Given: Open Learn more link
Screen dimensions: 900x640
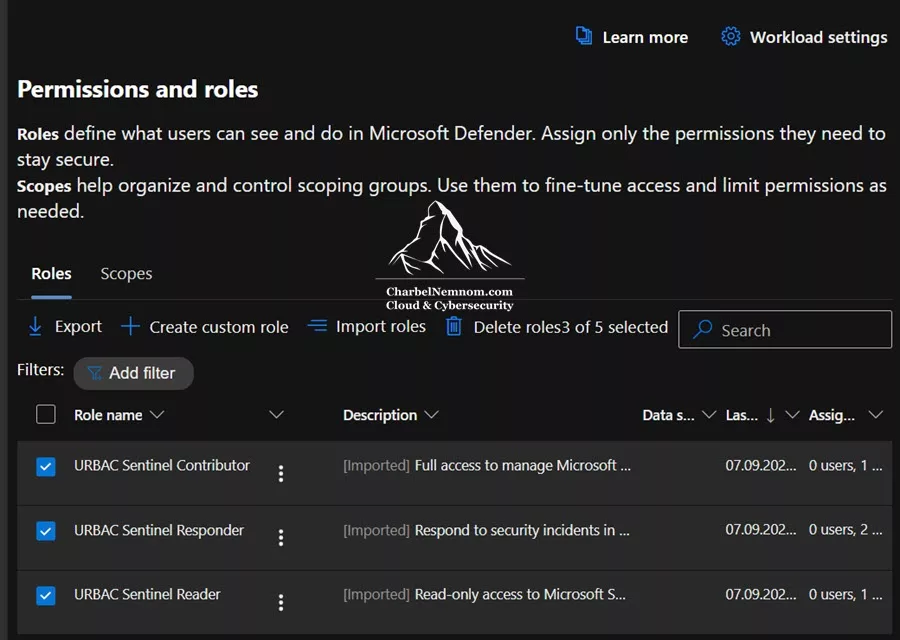Looking at the screenshot, I should tap(645, 37).
